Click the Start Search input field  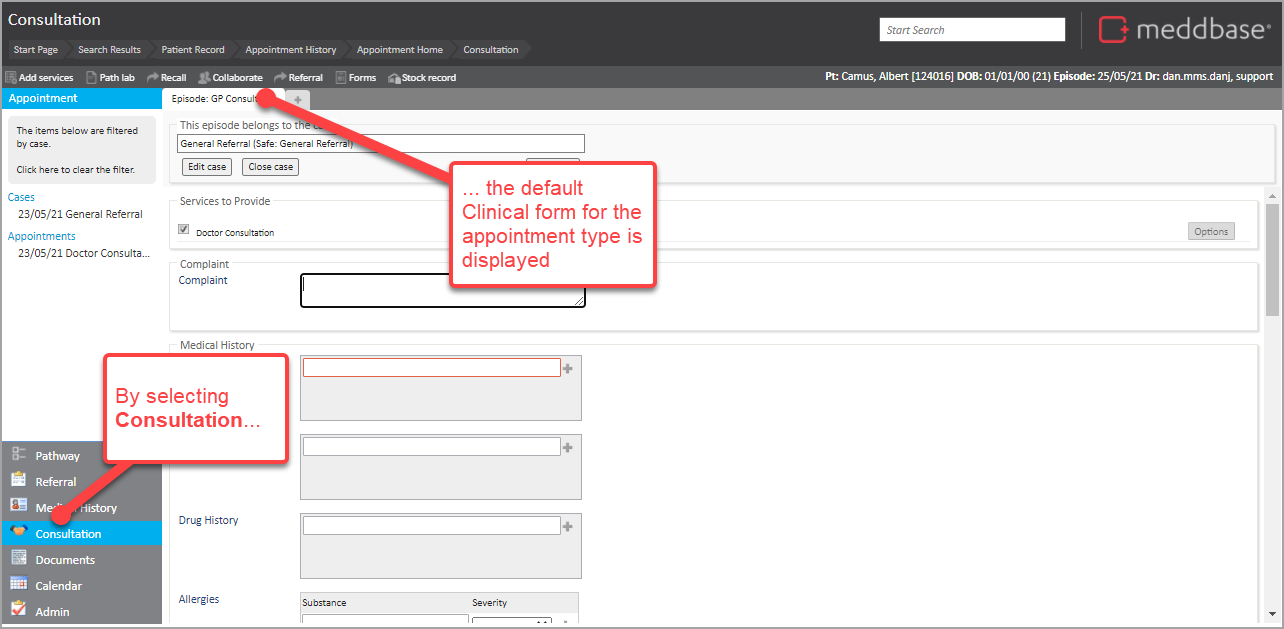click(972, 30)
